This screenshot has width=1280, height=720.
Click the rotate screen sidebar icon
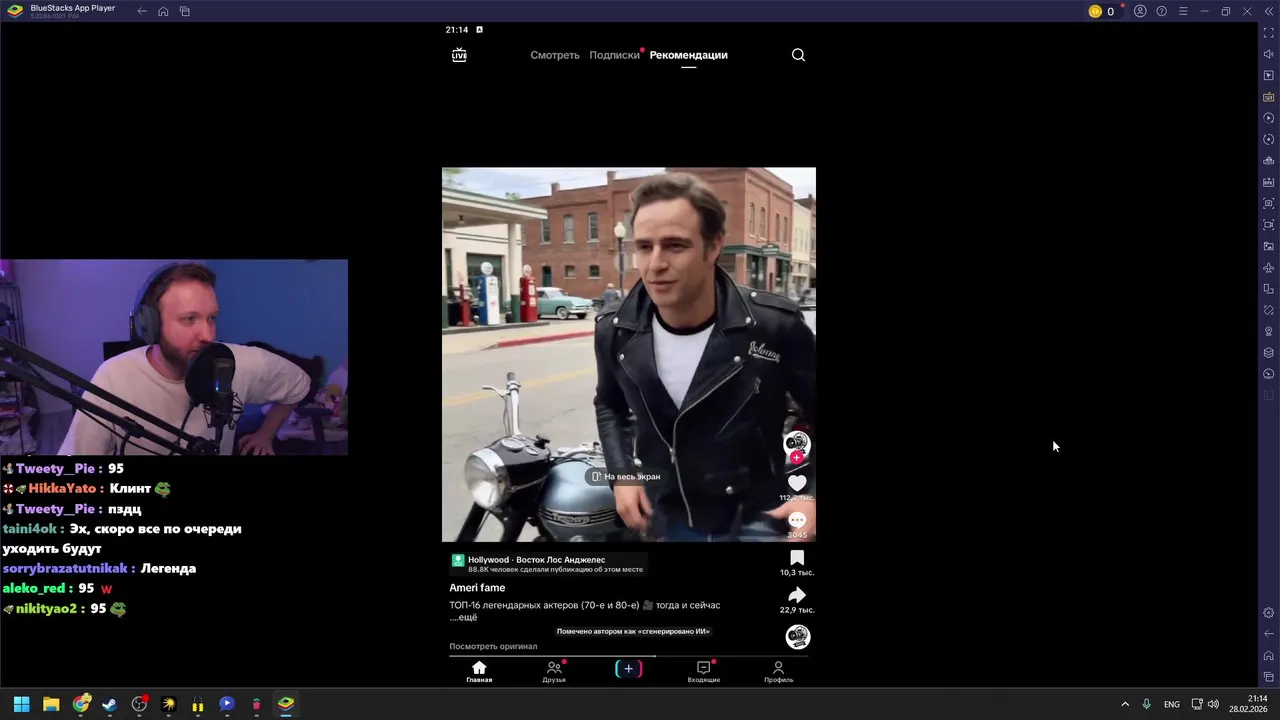pos(1269,289)
